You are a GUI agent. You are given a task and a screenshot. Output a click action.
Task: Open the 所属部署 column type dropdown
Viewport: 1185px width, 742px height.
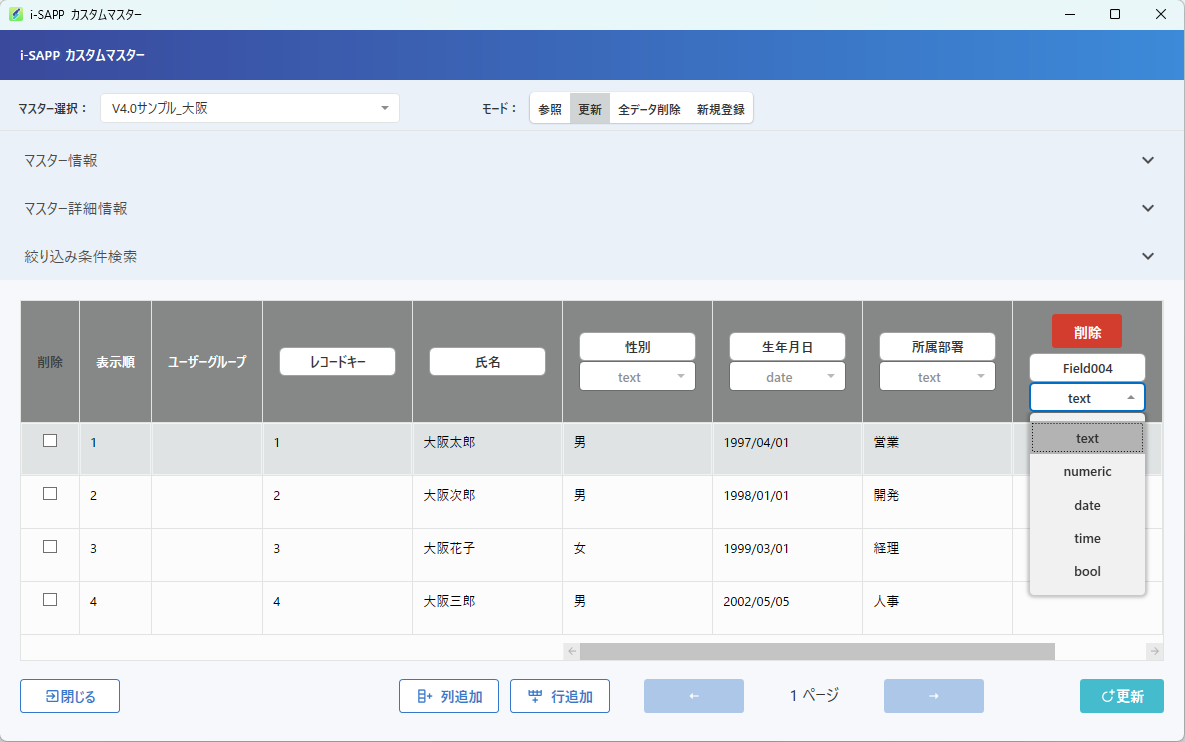coord(937,377)
